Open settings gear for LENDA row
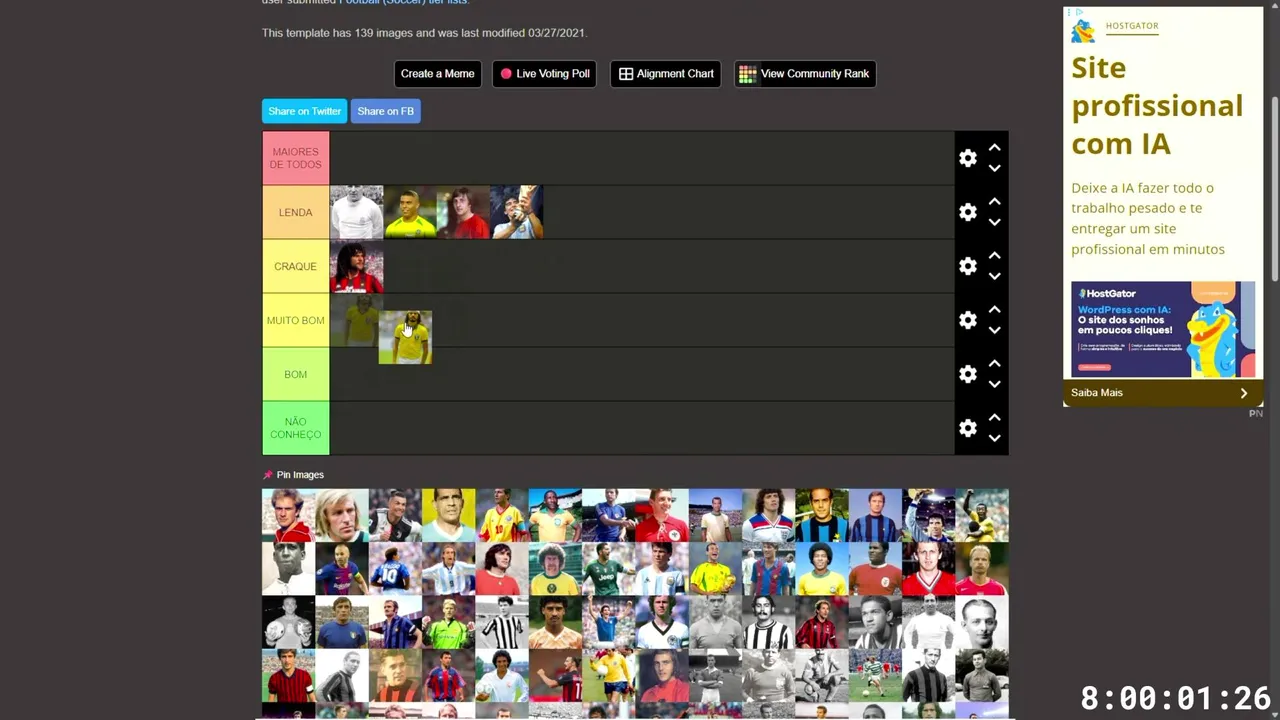Viewport: 1280px width, 720px height. pos(967,212)
